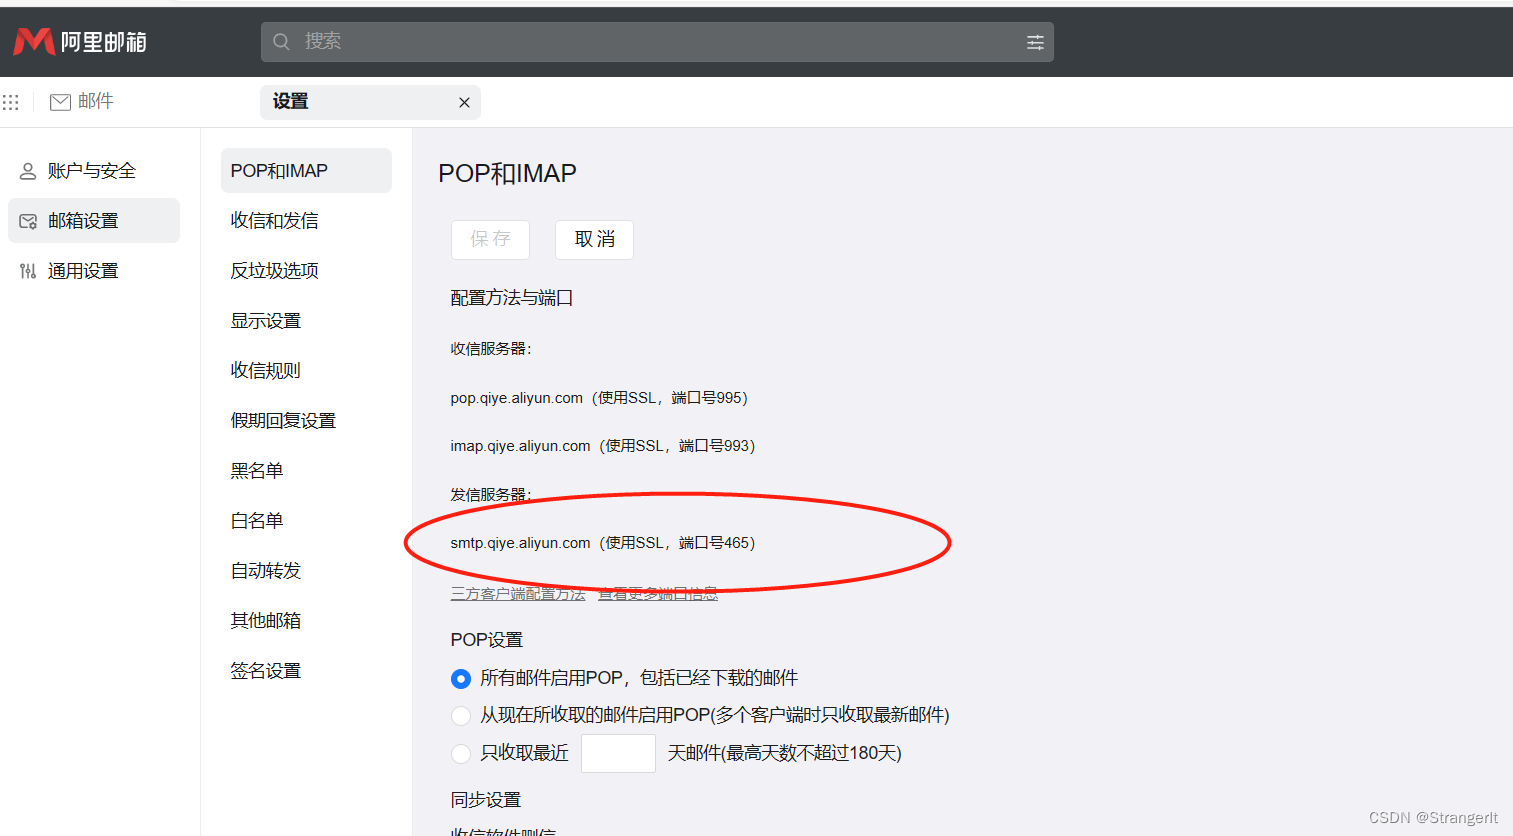Open 三方客户端配置方法 link
This screenshot has width=1513, height=836.
tap(518, 594)
